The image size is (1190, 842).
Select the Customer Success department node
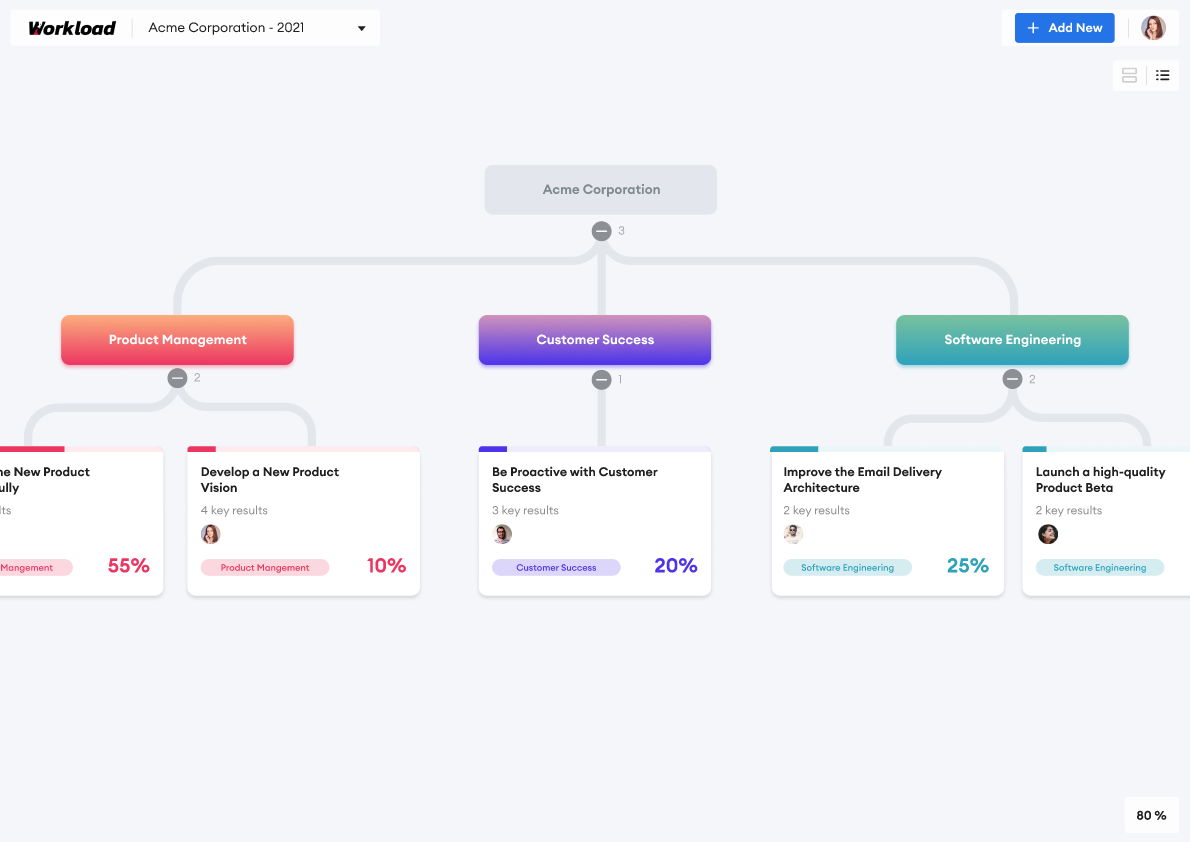595,340
